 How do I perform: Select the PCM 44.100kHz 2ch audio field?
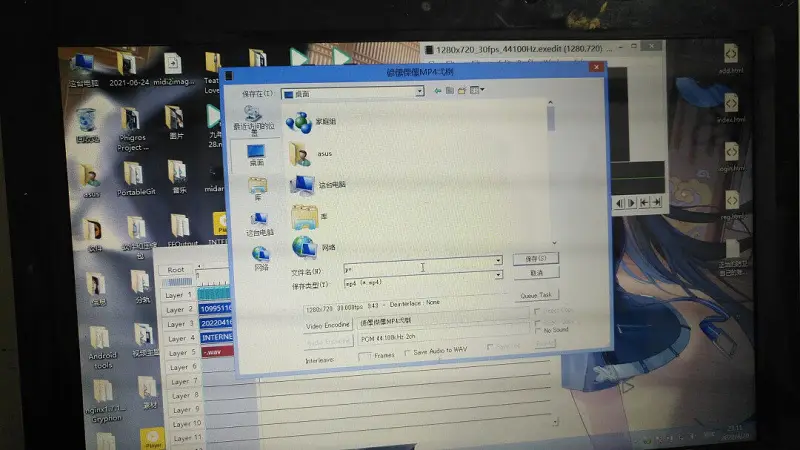443,337
